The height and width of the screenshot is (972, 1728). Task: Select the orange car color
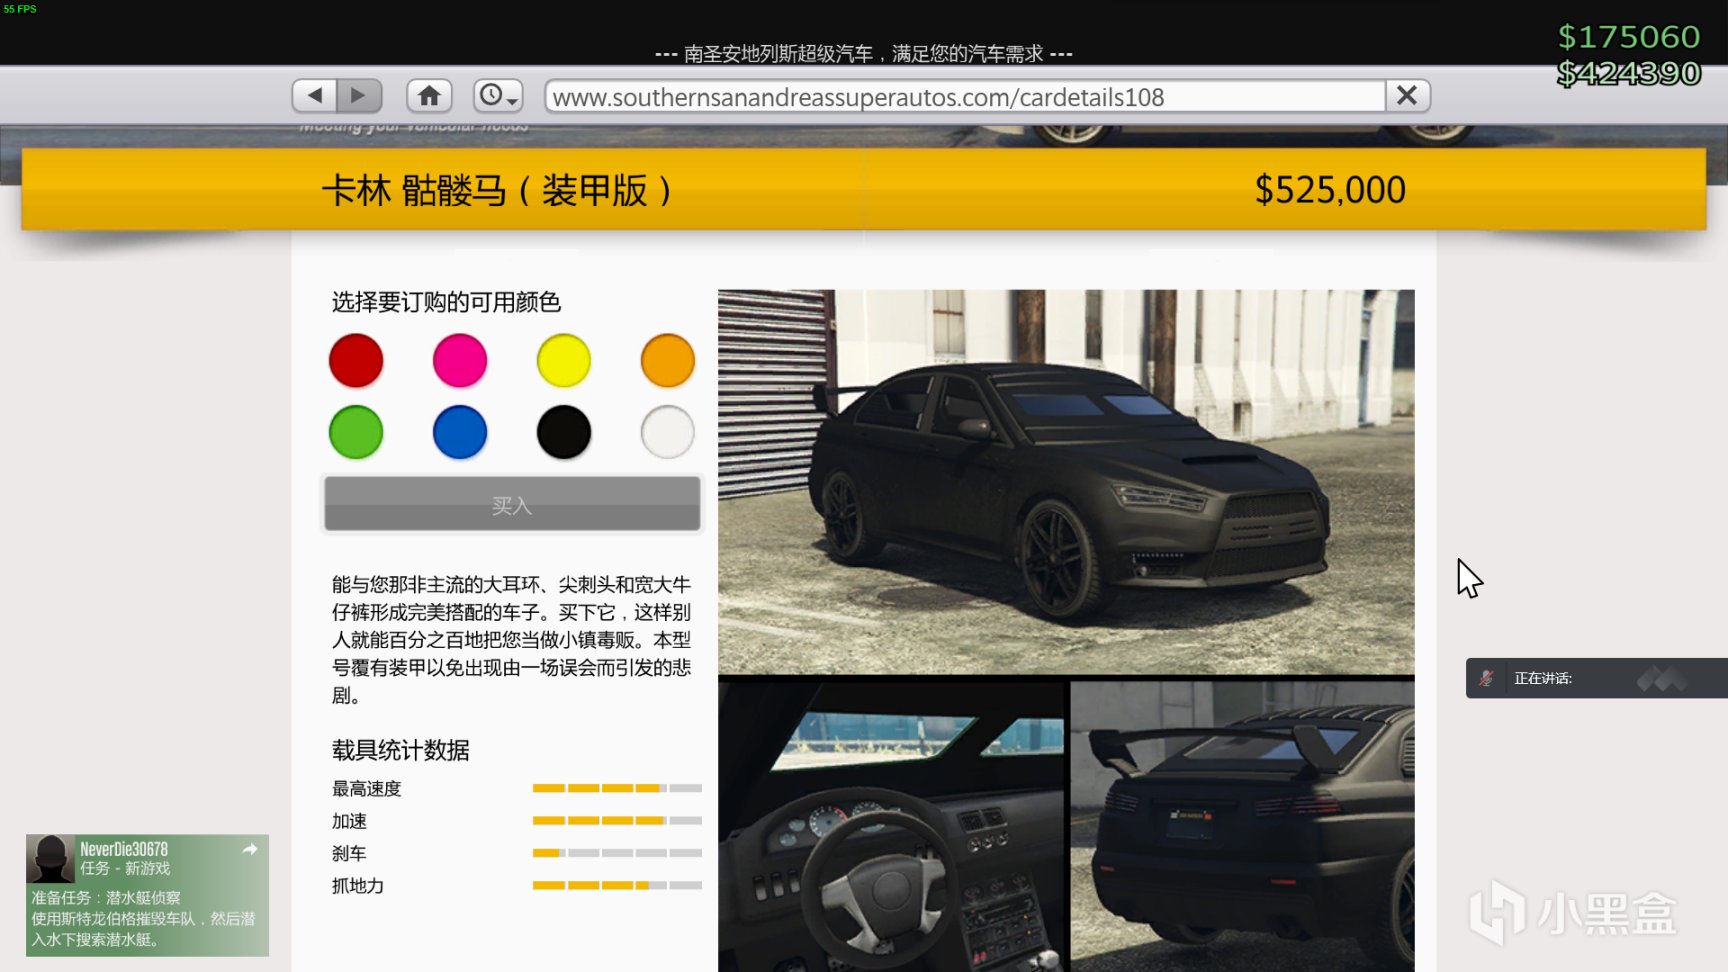668,361
